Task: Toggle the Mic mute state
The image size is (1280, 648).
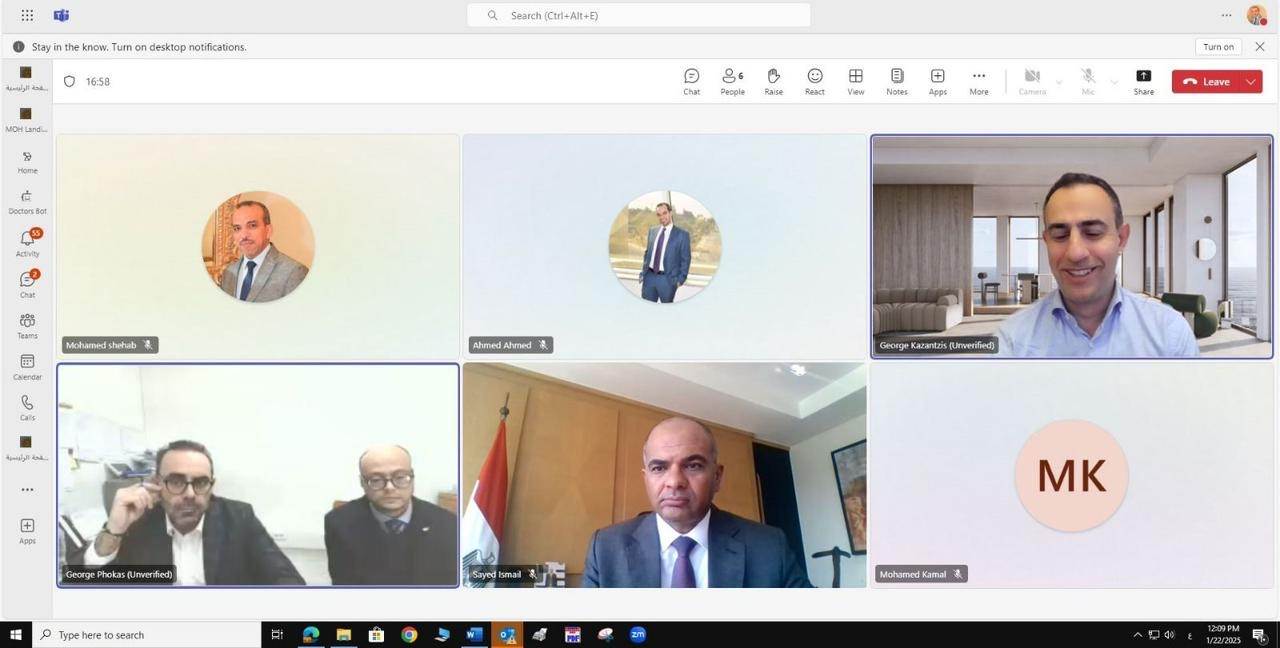Action: click(x=1088, y=82)
